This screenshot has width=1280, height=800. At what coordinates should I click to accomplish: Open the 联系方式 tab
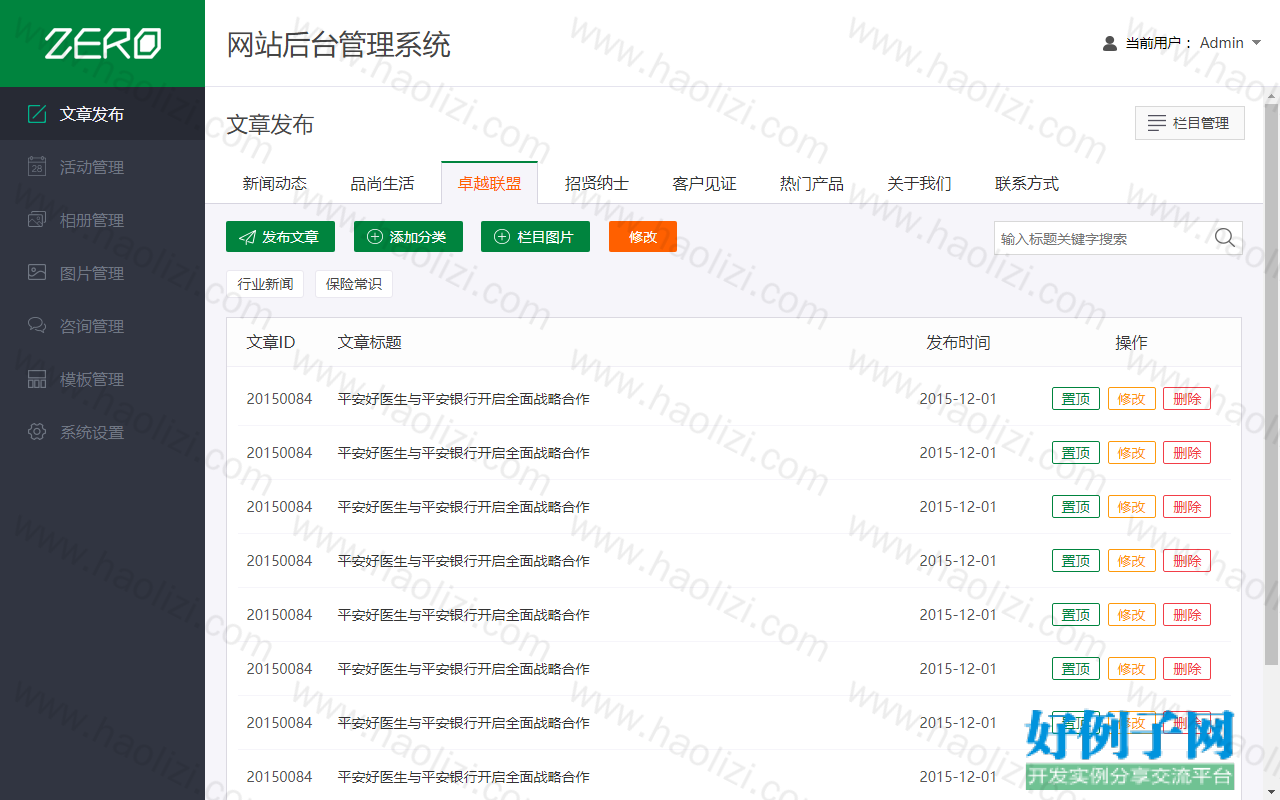[x=1027, y=183]
